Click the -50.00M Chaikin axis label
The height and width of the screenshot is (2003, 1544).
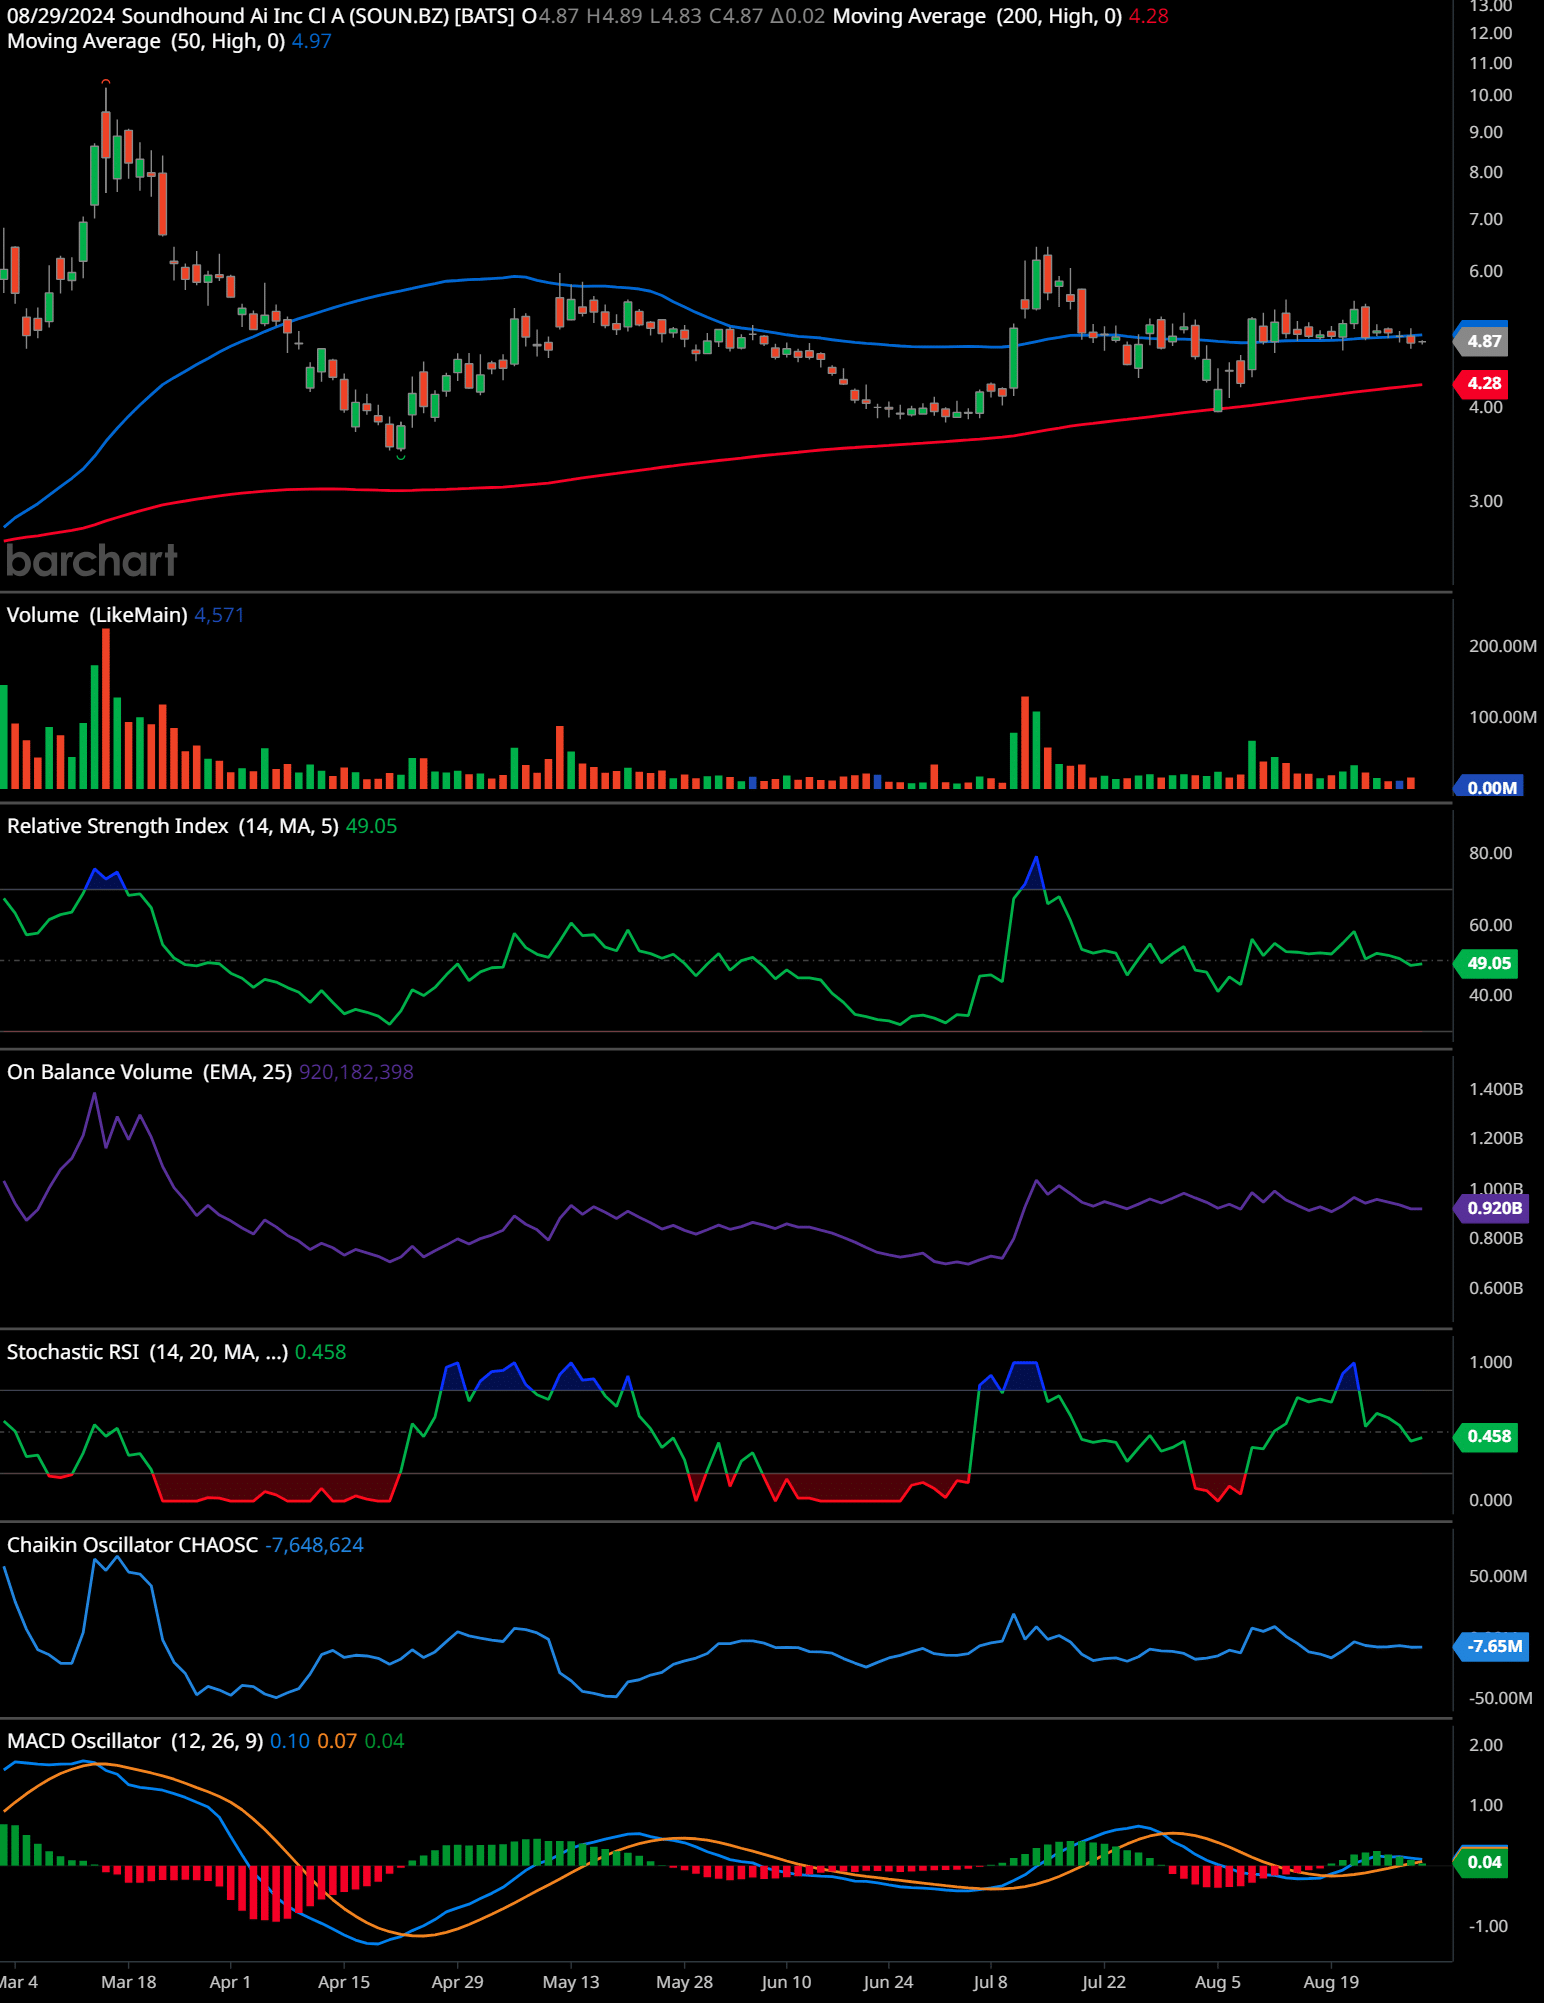click(x=1500, y=1698)
